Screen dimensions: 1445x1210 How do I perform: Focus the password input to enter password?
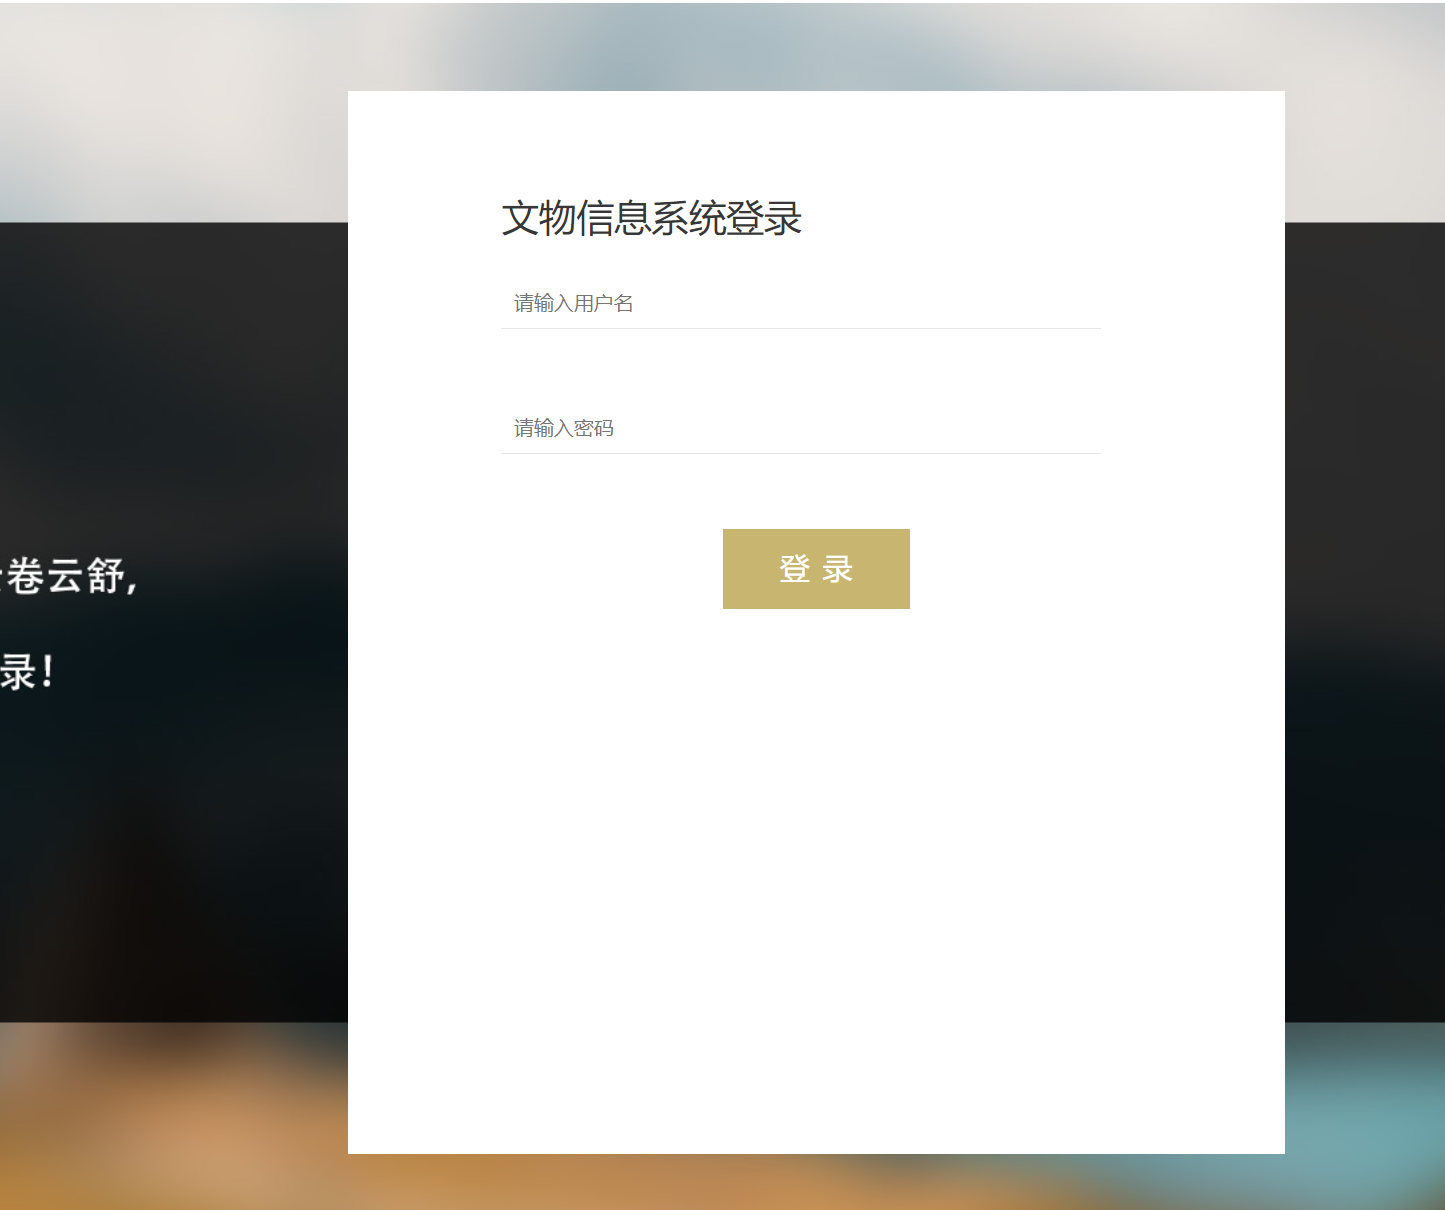[800, 428]
